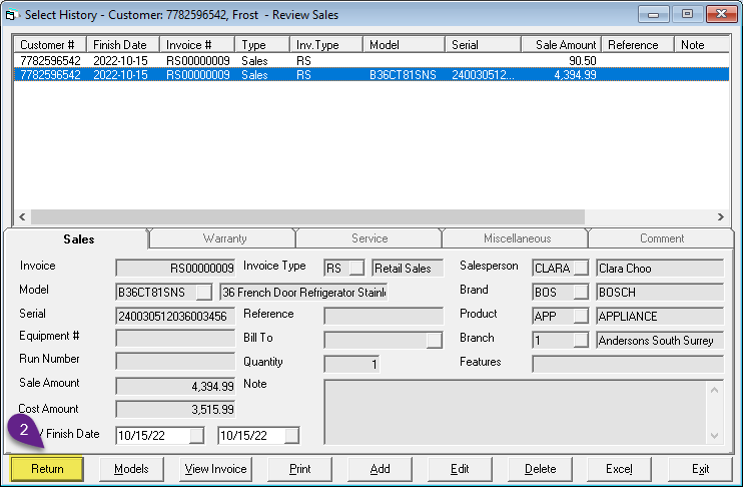Open the Invoice Type RS lookup button
This screenshot has height=487, width=743.
(357, 268)
